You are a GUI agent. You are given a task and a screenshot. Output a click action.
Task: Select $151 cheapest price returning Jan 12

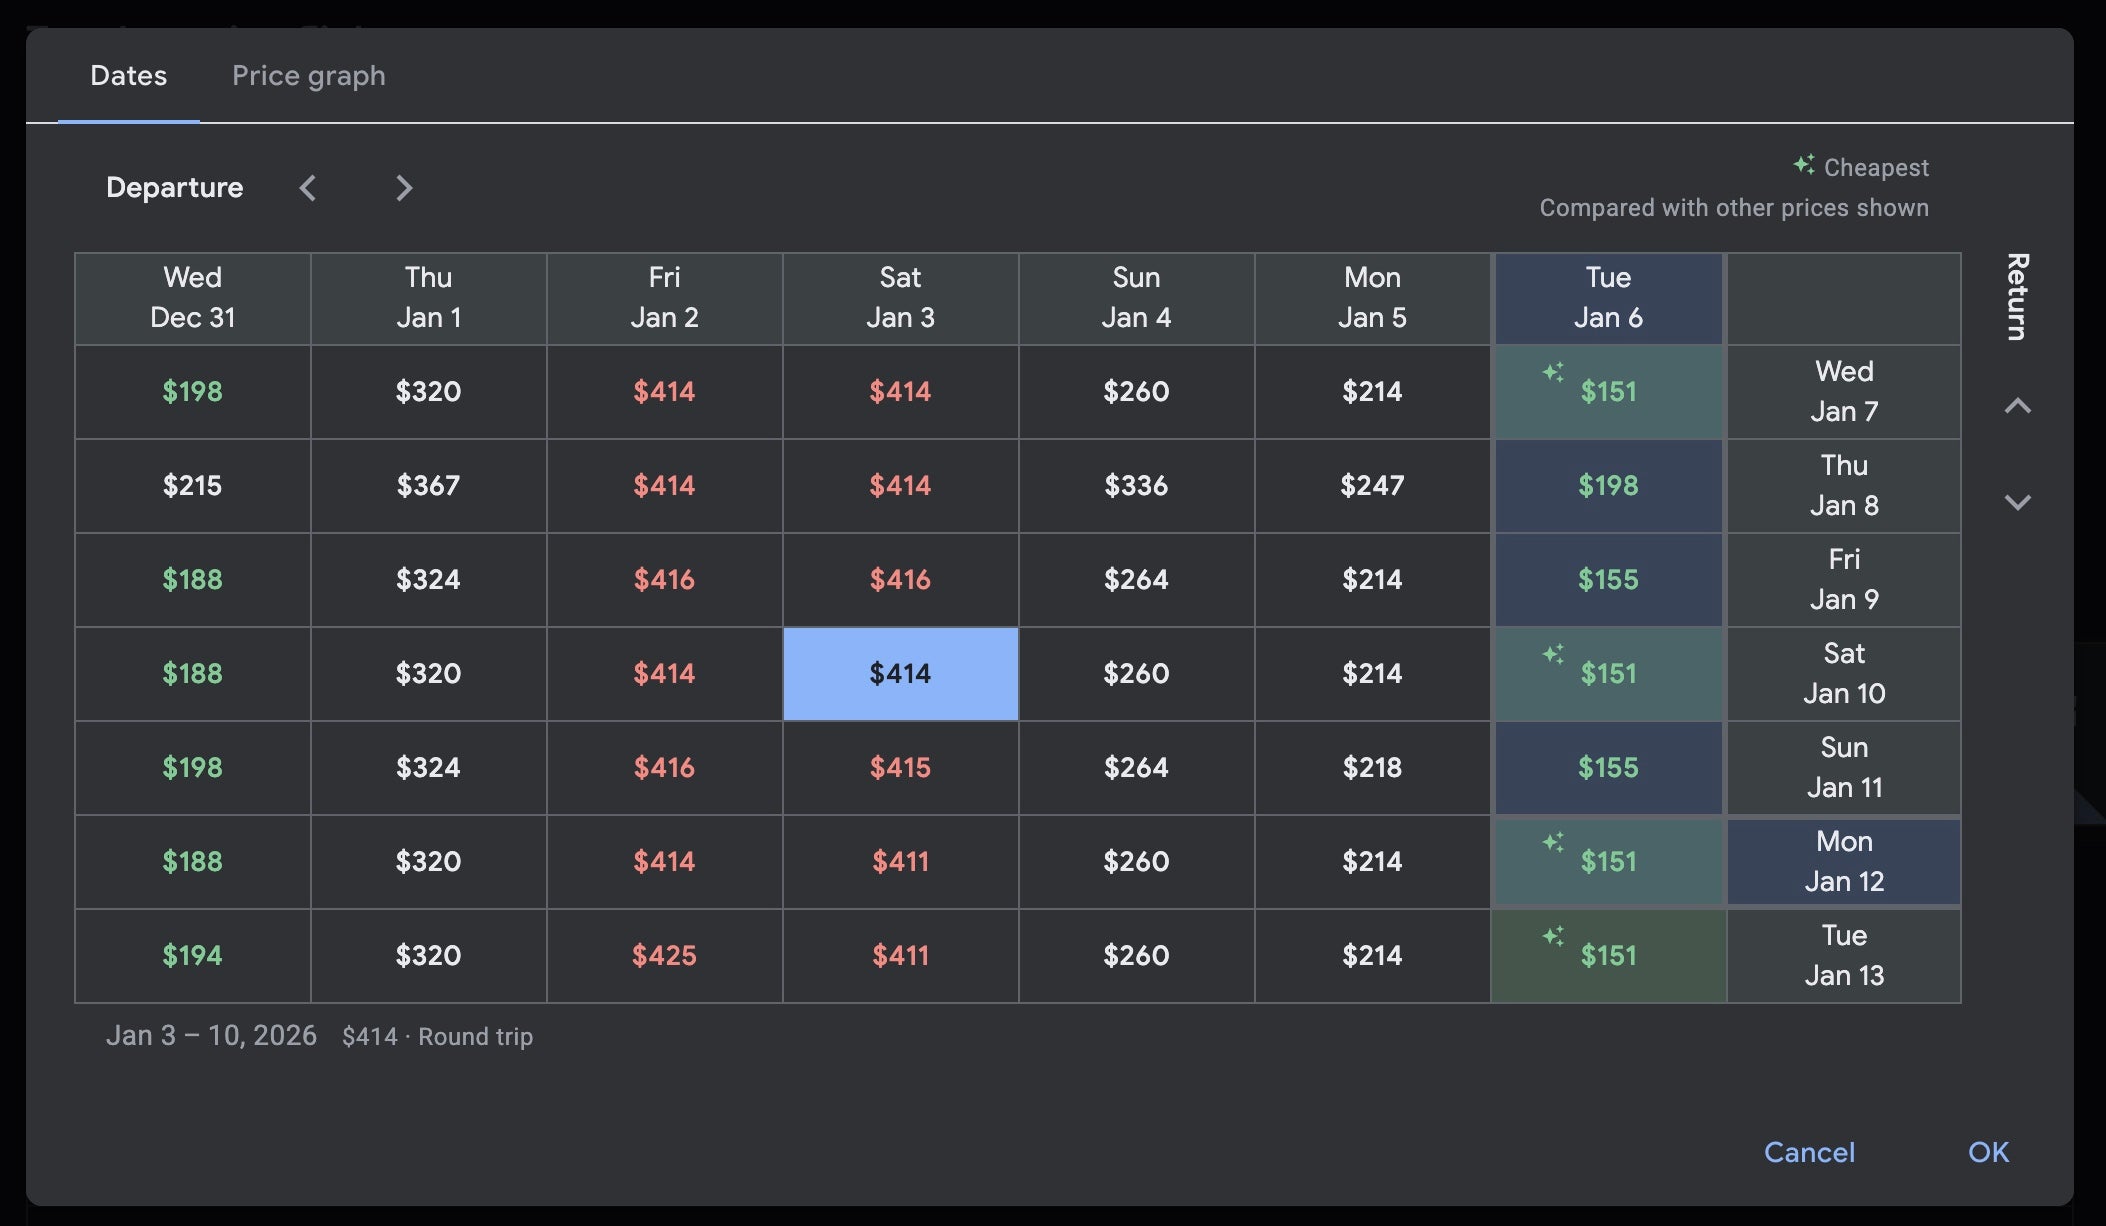[x=1607, y=861]
